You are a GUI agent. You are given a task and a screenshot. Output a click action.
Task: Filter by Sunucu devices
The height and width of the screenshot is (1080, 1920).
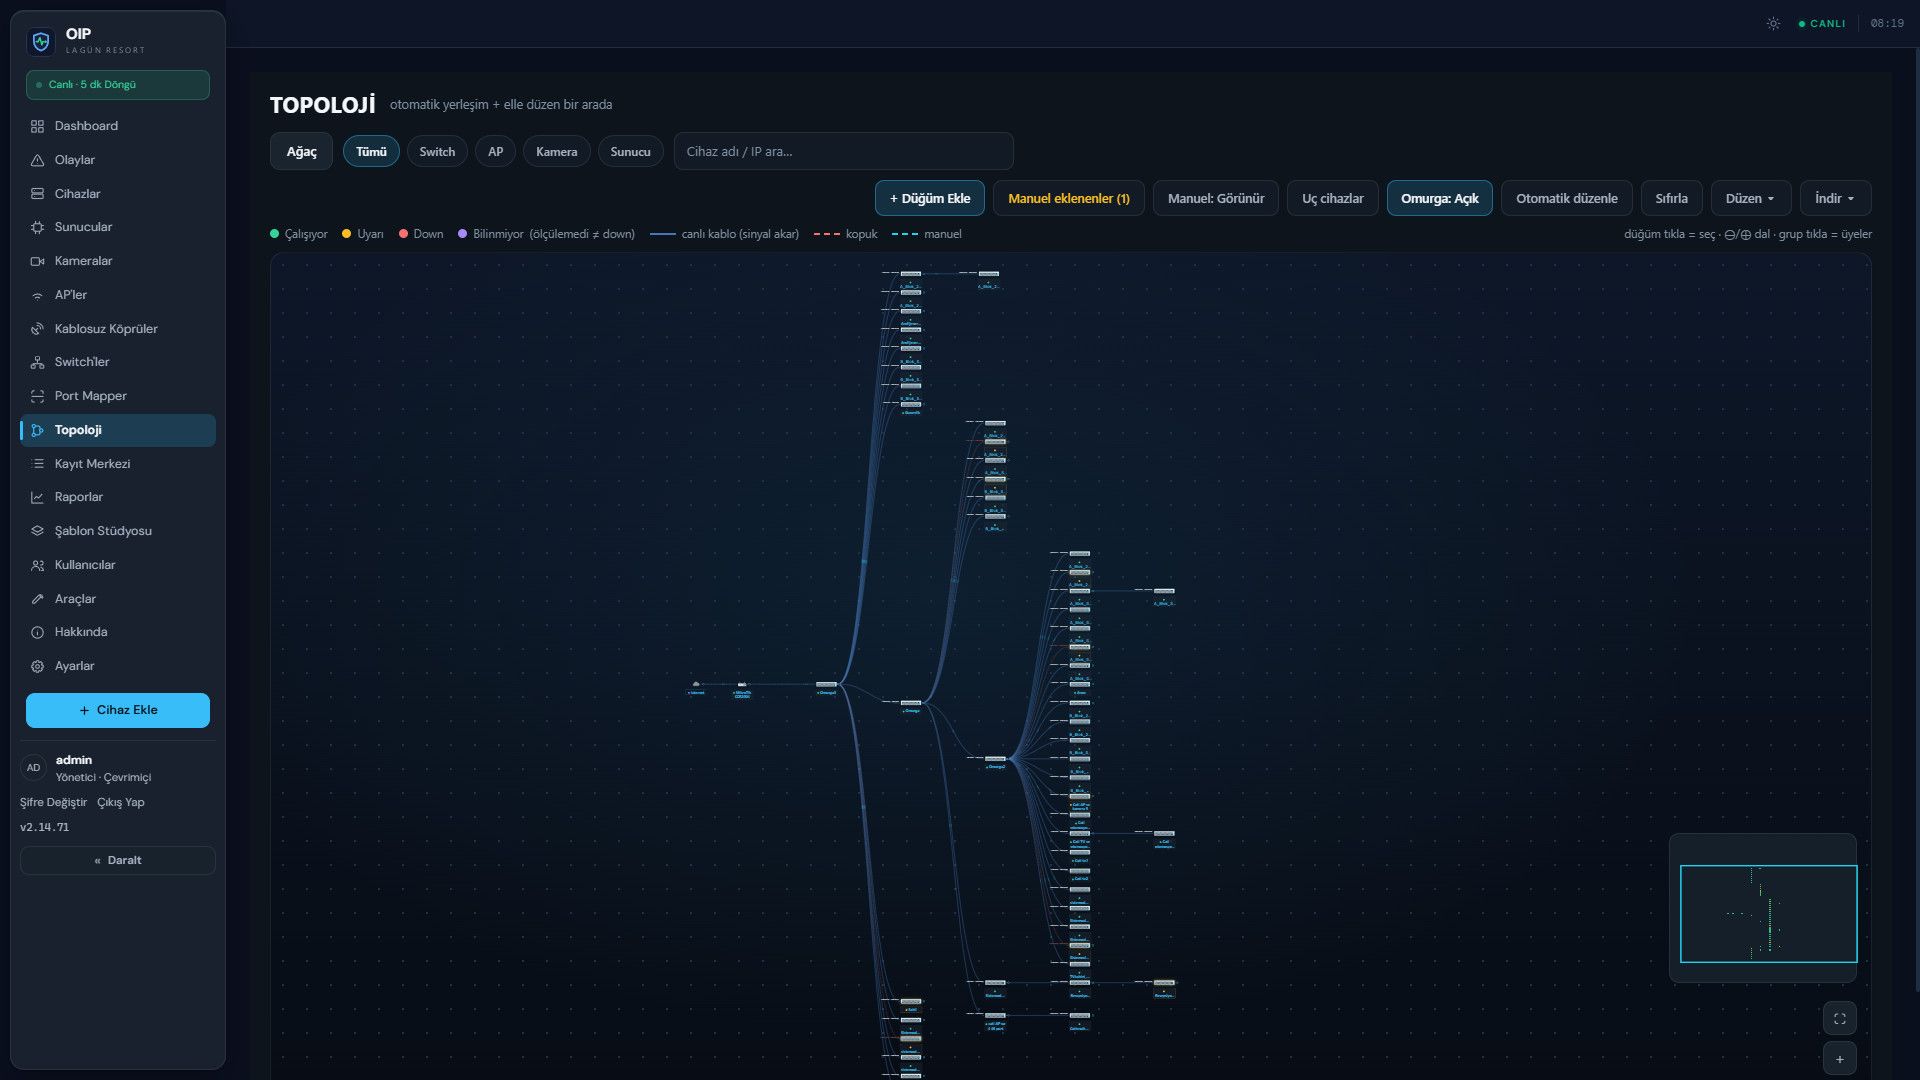[x=630, y=151]
